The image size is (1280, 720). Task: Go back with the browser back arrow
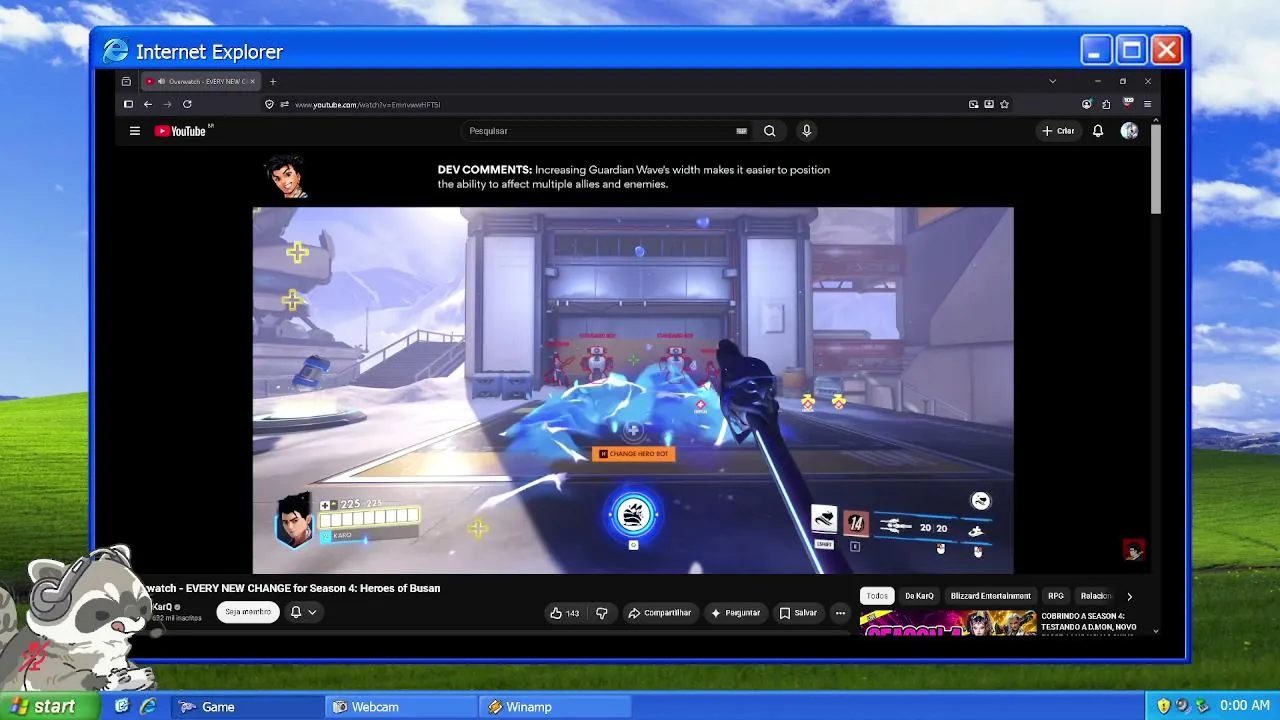(148, 104)
